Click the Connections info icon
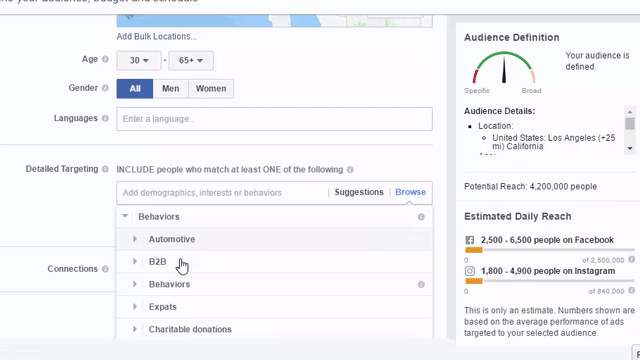 [105, 269]
